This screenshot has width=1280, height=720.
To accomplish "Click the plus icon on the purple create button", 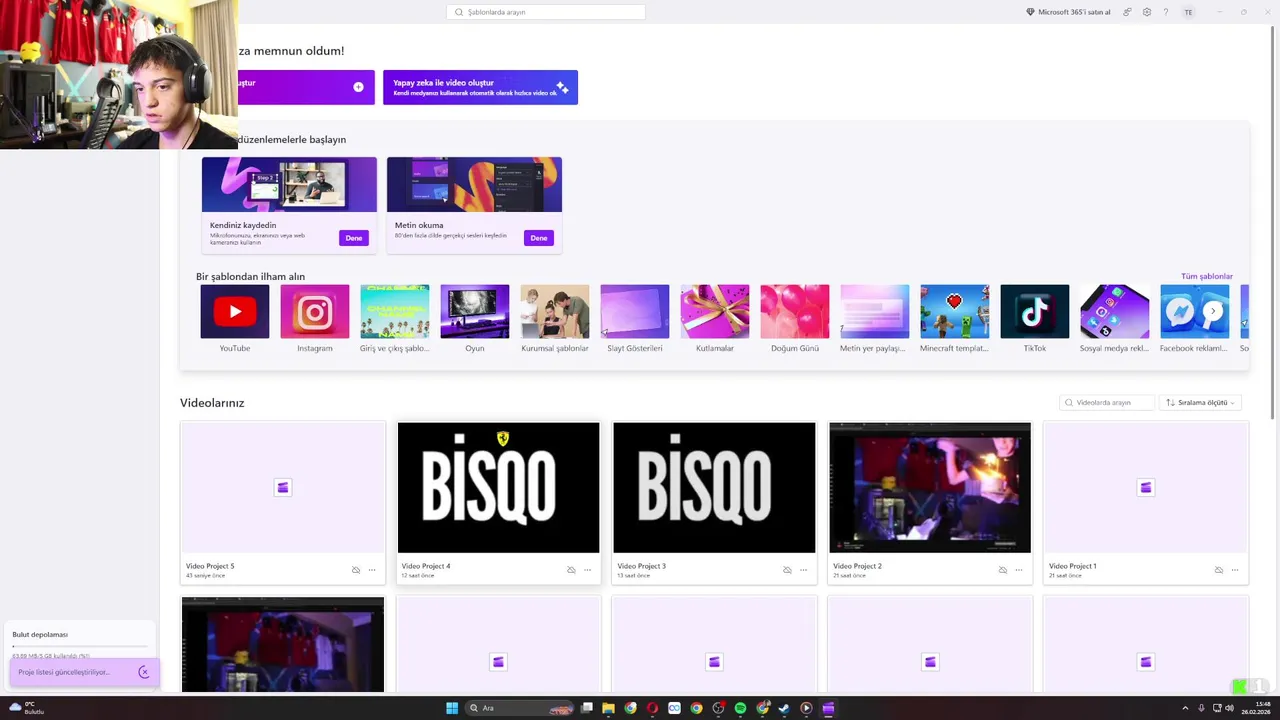I will (x=358, y=87).
